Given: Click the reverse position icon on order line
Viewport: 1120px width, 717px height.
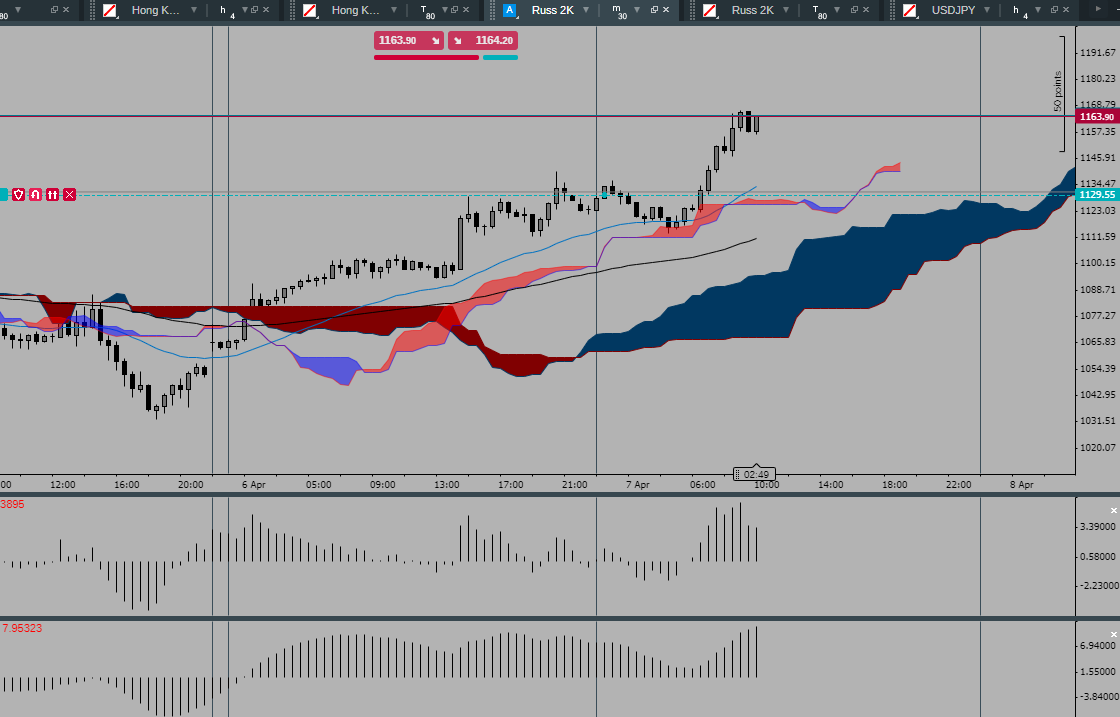Looking at the screenshot, I should click(35, 194).
